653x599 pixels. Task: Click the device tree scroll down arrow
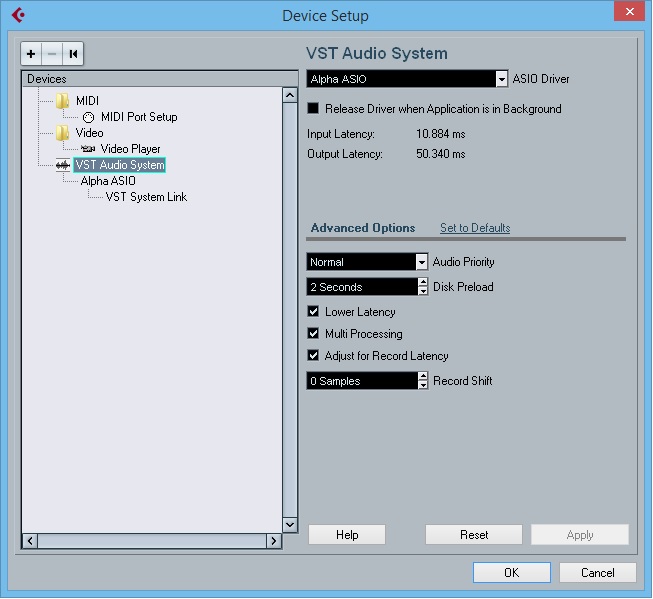click(290, 525)
